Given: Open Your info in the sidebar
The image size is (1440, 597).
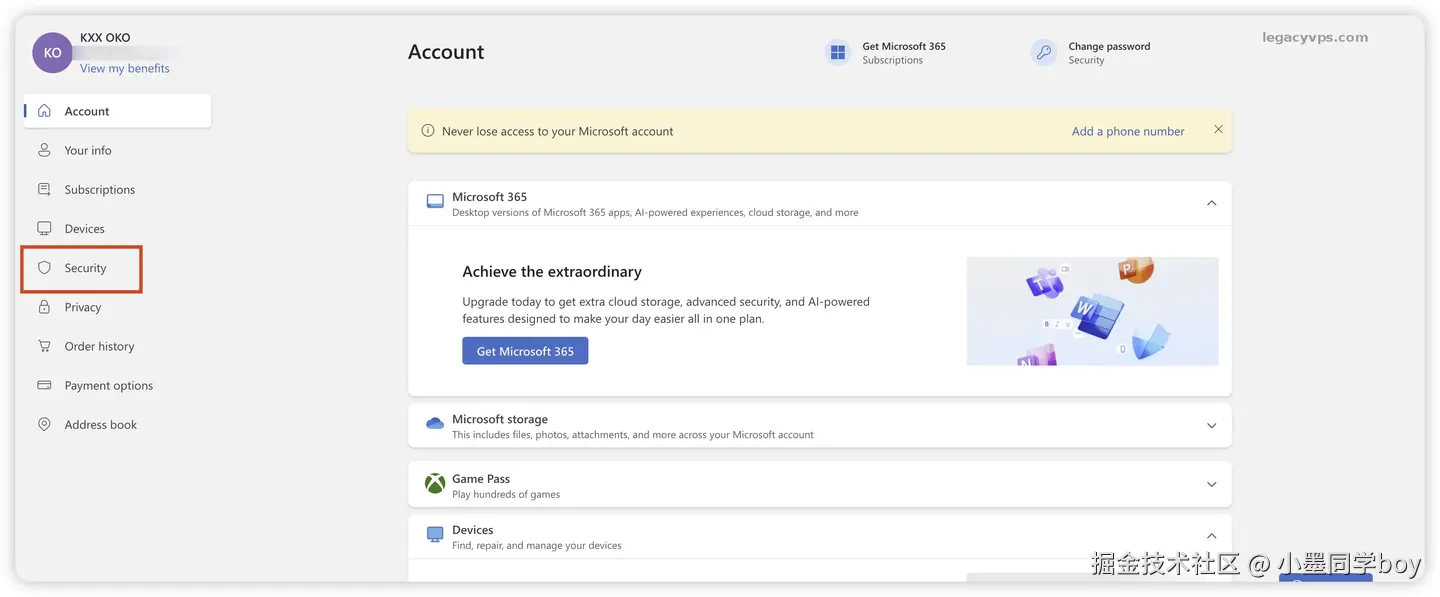Looking at the screenshot, I should 88,150.
